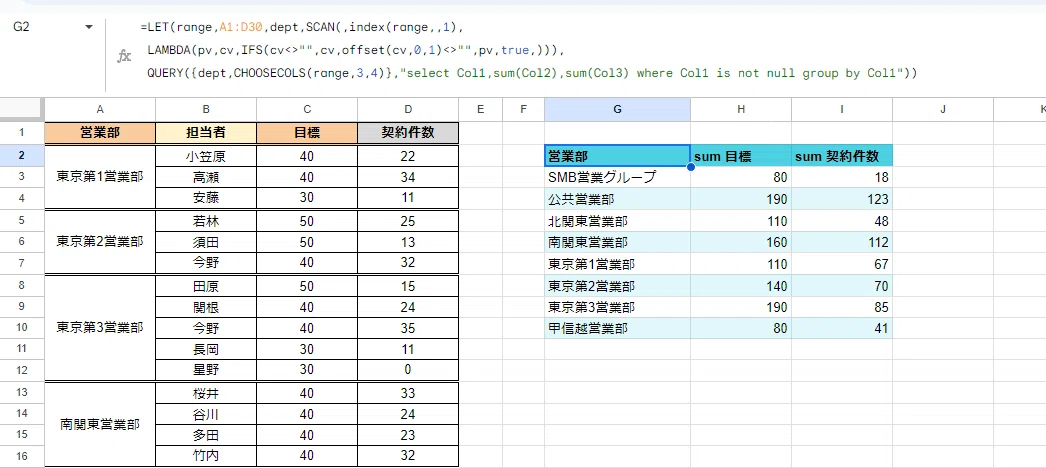This screenshot has width=1046, height=468.
Task: Select column H header
Action: (x=741, y=110)
